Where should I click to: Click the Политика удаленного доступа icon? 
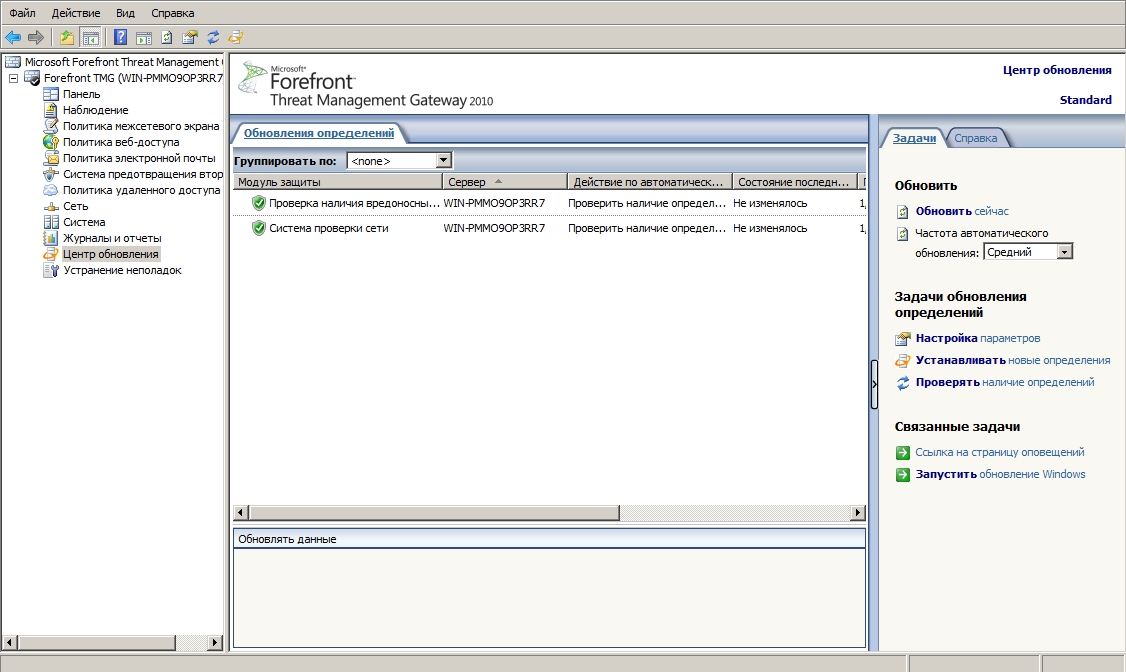(51, 190)
